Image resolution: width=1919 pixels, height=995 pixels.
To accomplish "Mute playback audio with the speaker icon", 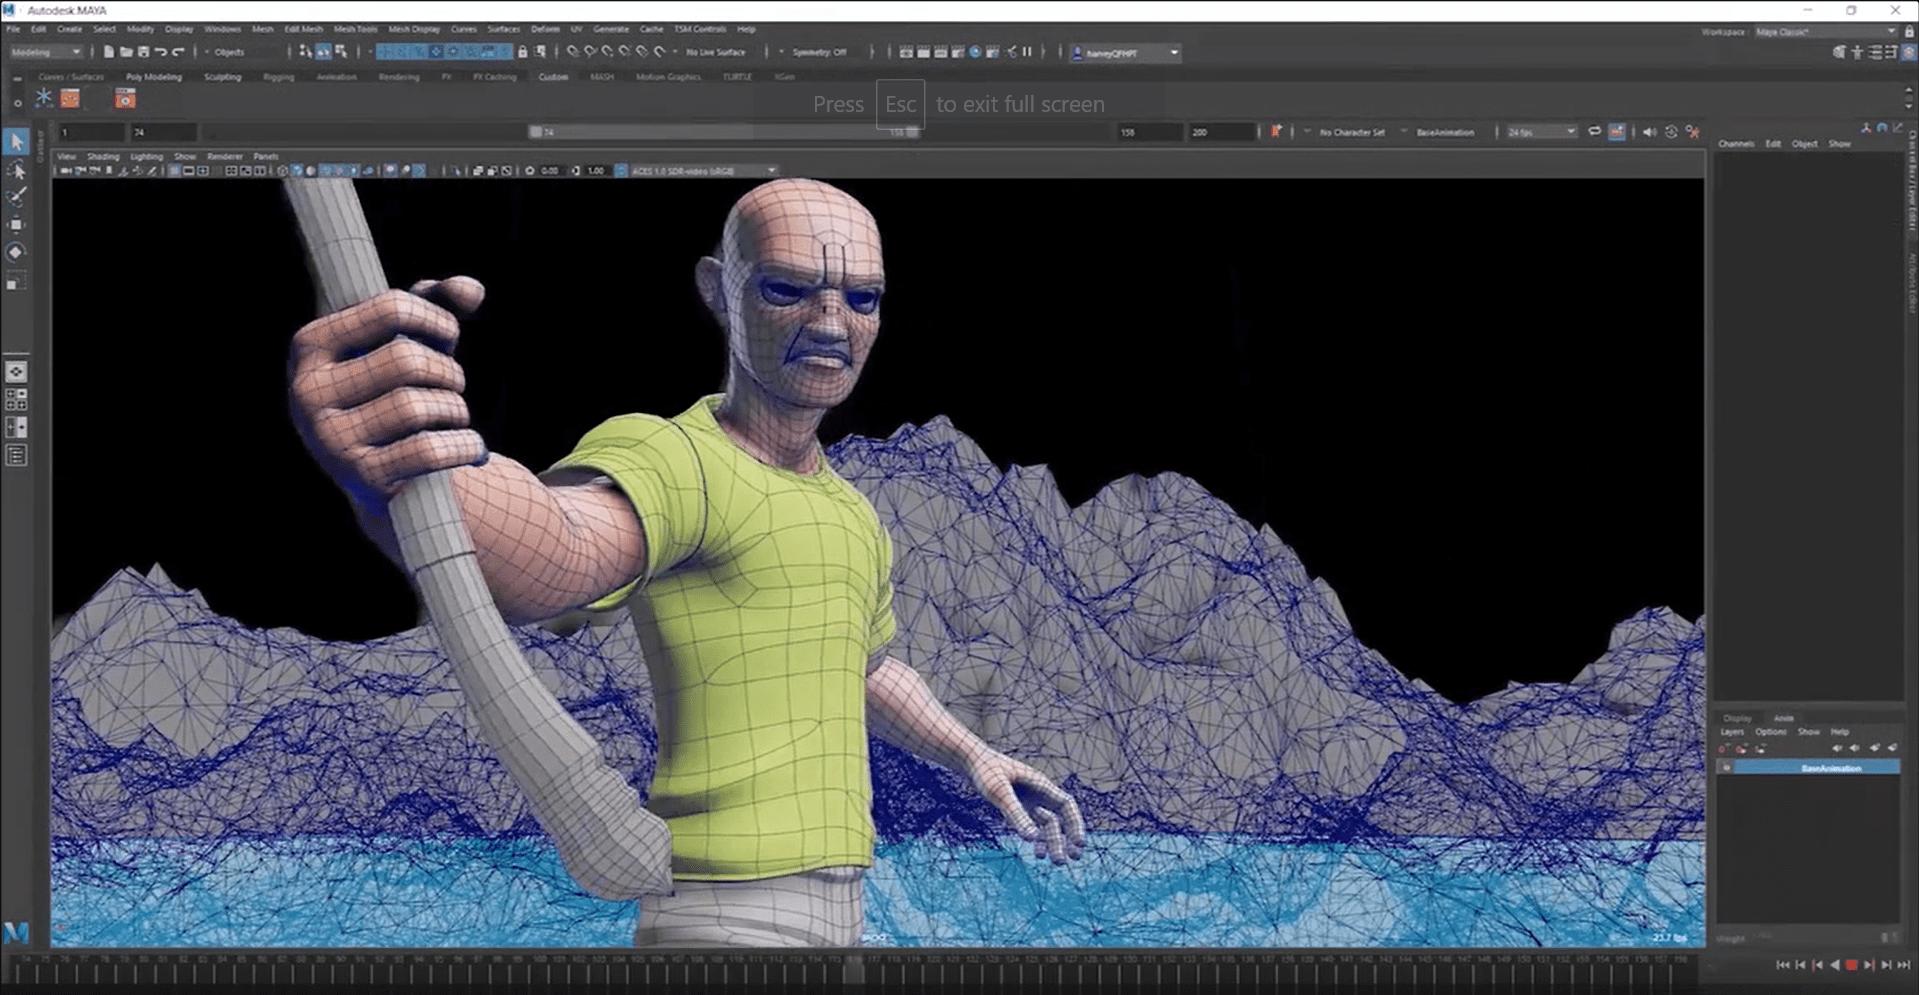I will (1650, 131).
